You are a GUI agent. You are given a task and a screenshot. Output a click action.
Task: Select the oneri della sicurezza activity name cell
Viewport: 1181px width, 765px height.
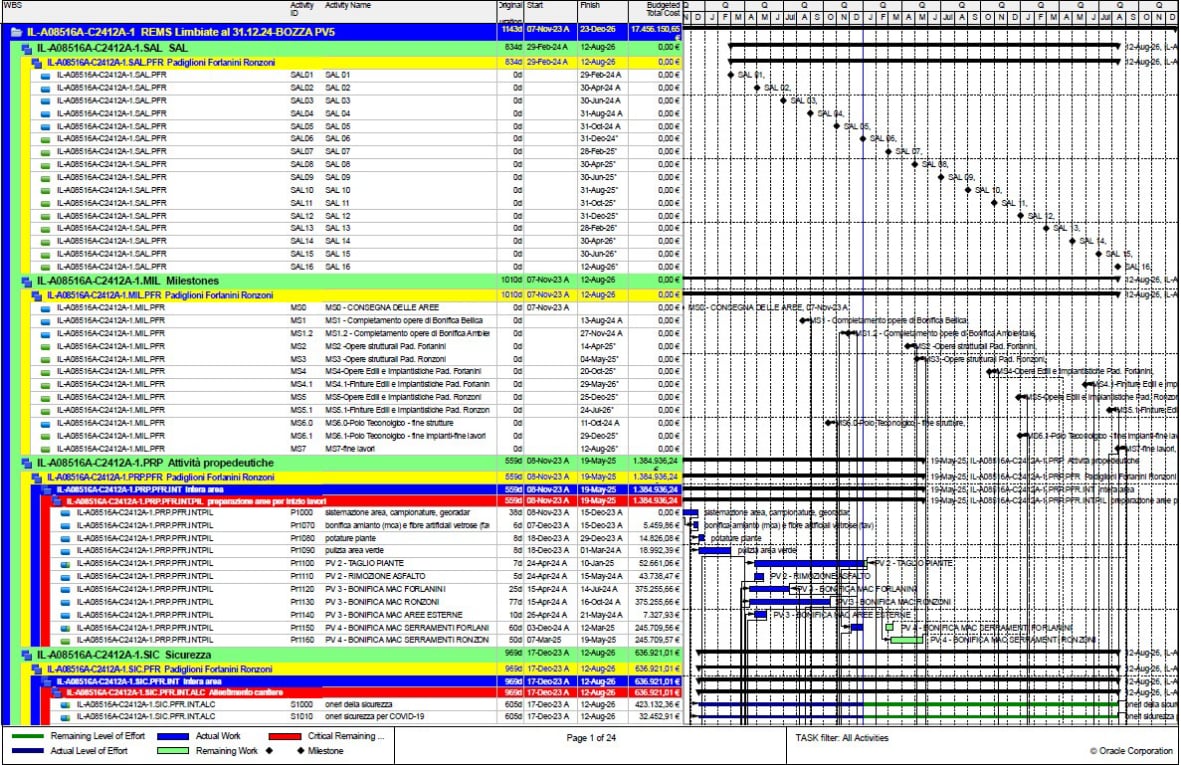410,706
